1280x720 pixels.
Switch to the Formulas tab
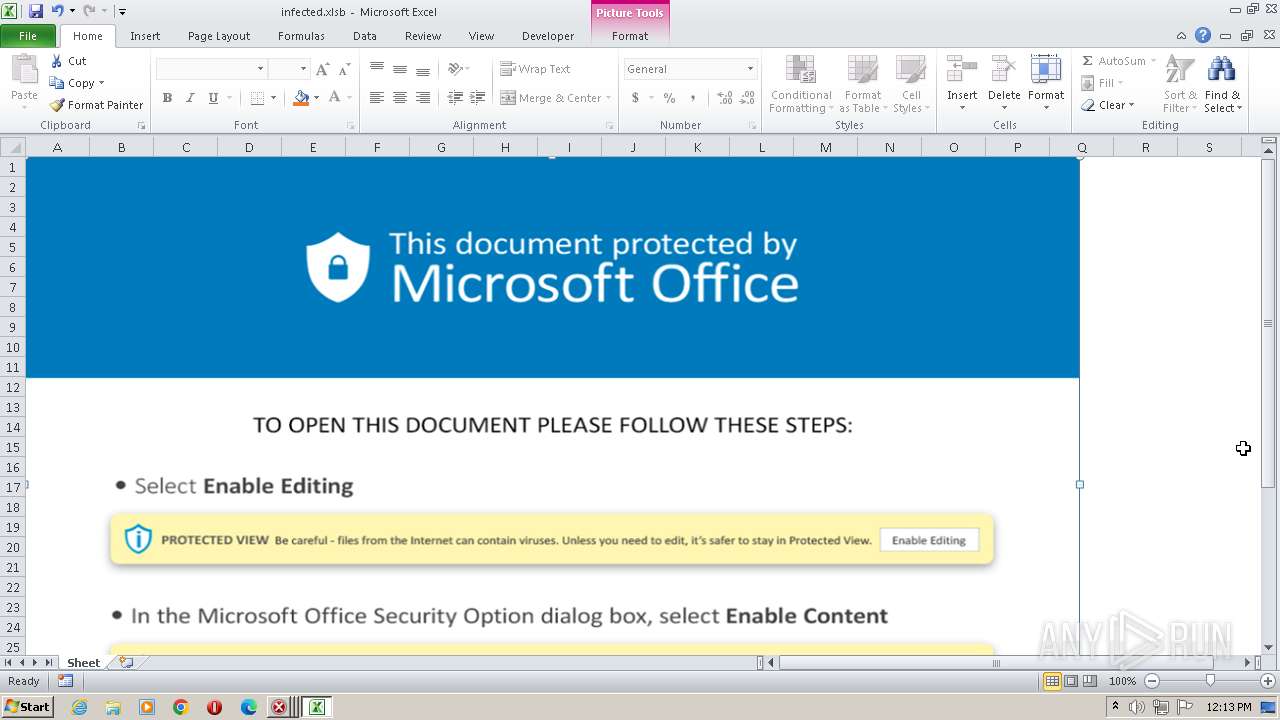(301, 36)
